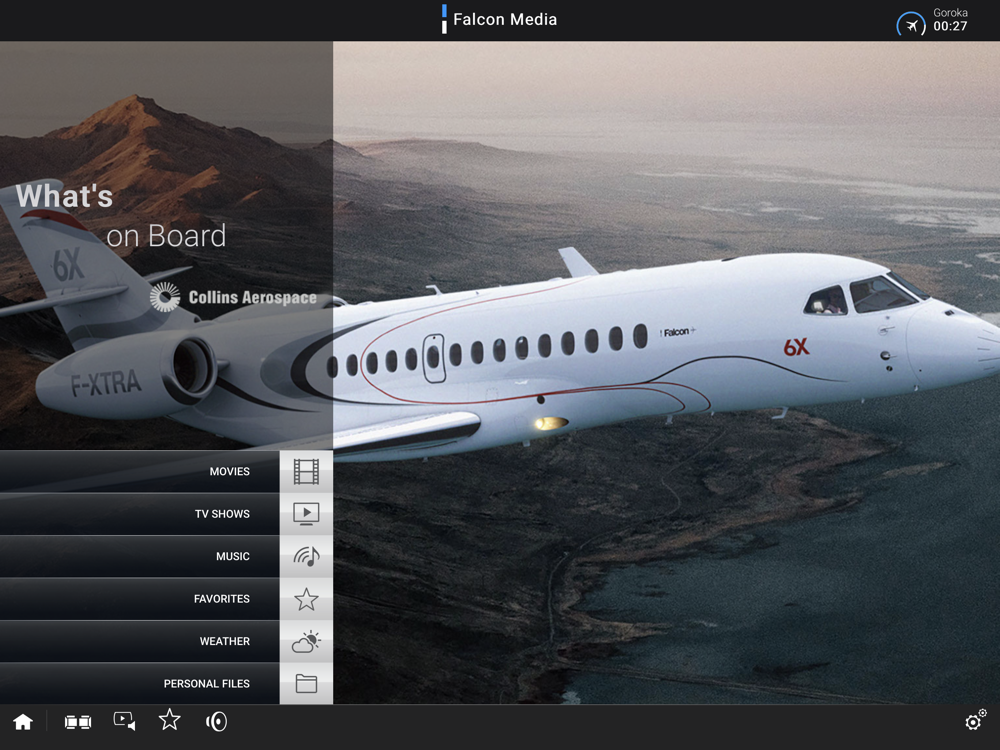Open the TV Shows screen icon
The width and height of the screenshot is (1000, 750).
306,513
